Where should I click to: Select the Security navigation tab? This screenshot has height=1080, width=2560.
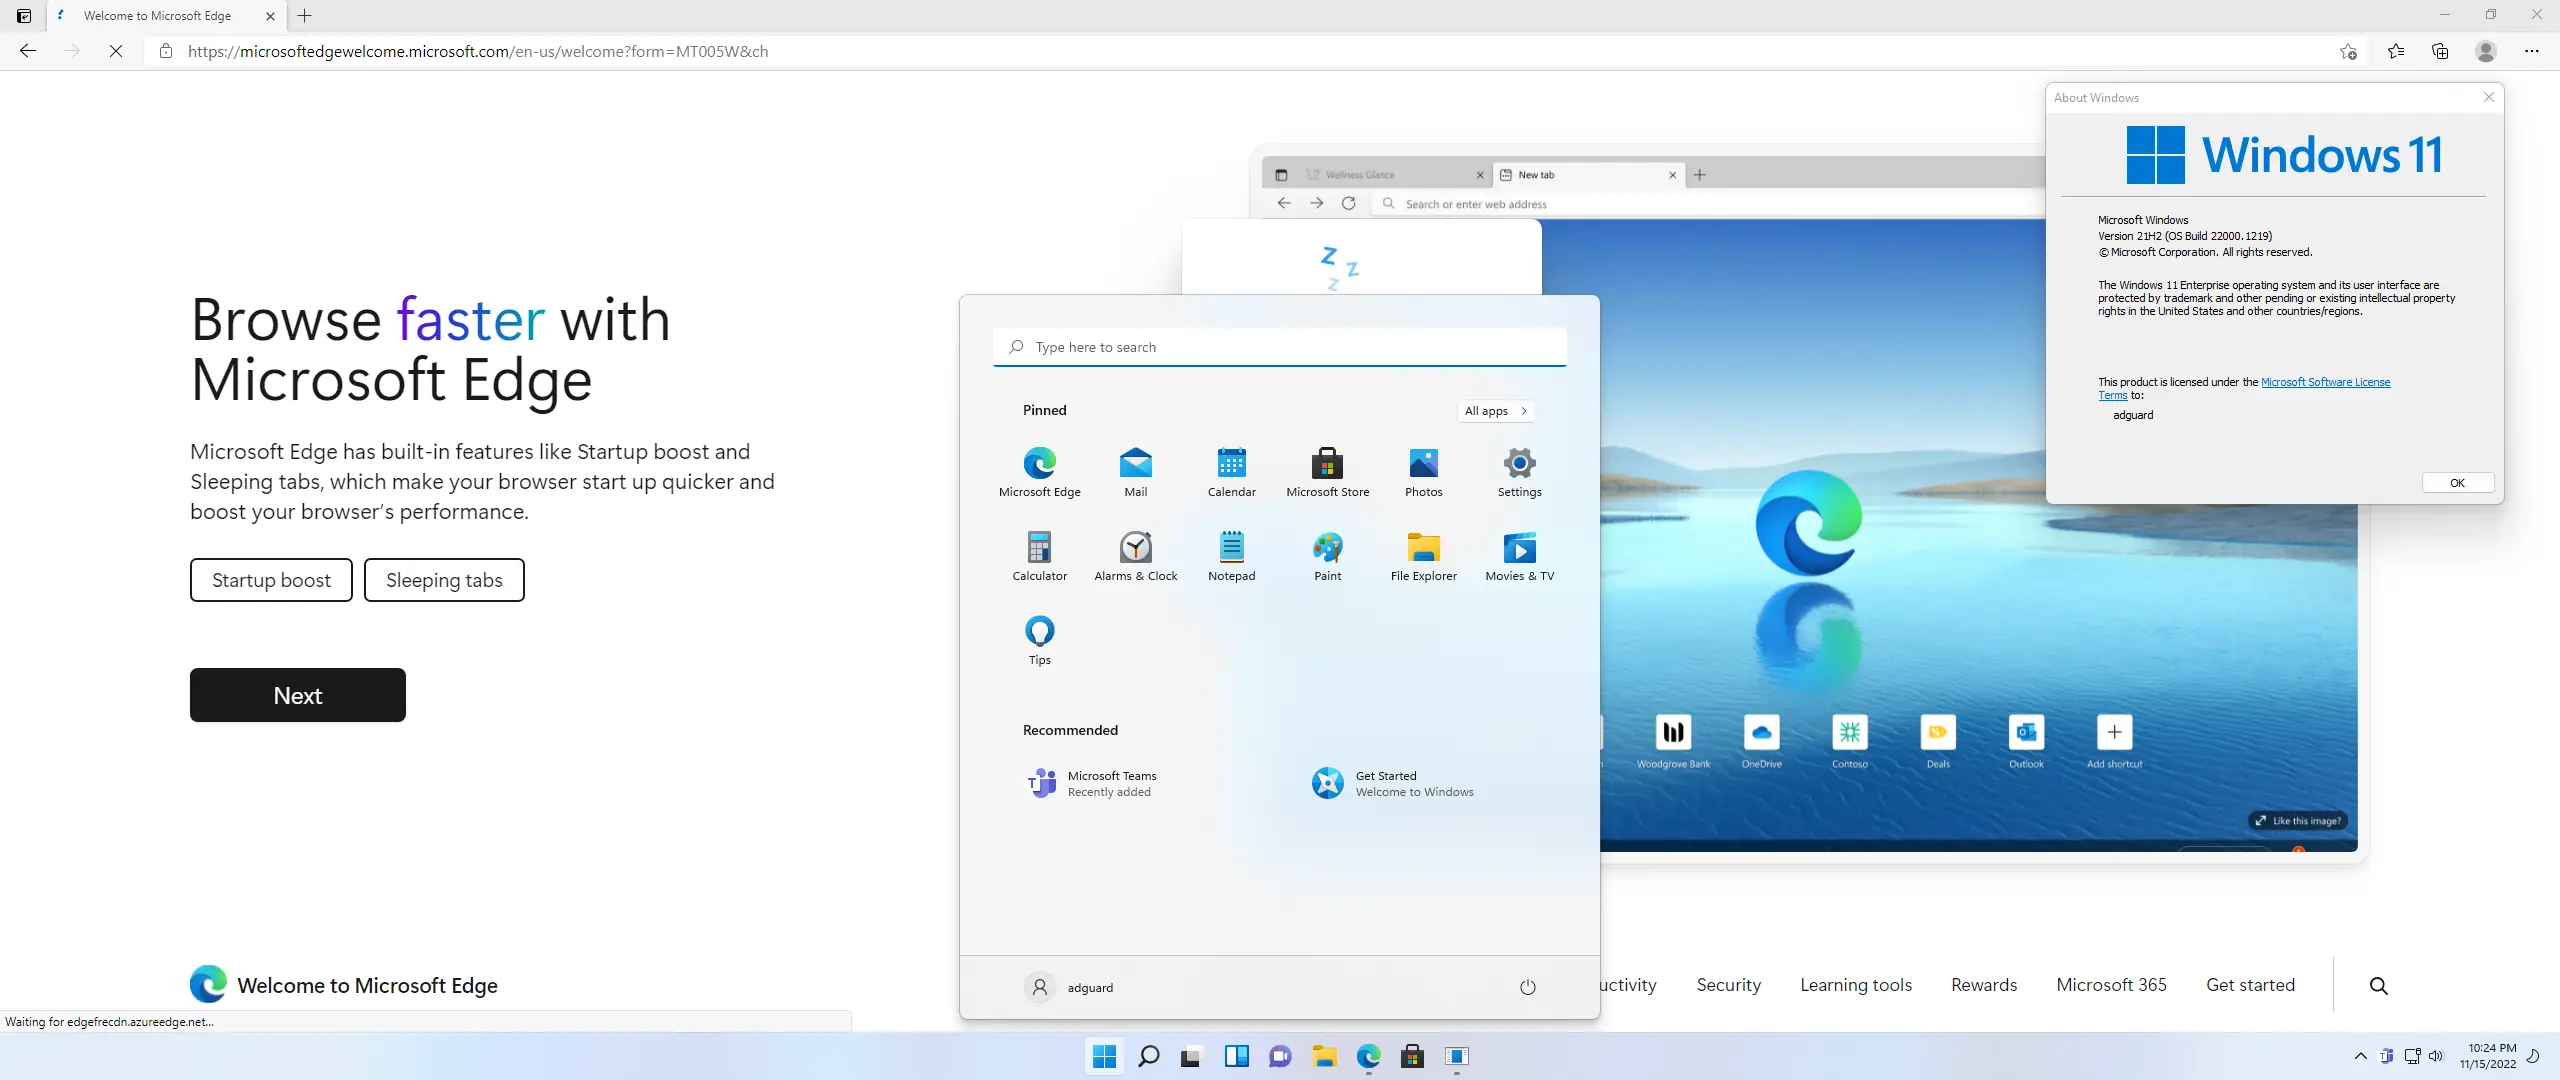pyautogui.click(x=1728, y=985)
